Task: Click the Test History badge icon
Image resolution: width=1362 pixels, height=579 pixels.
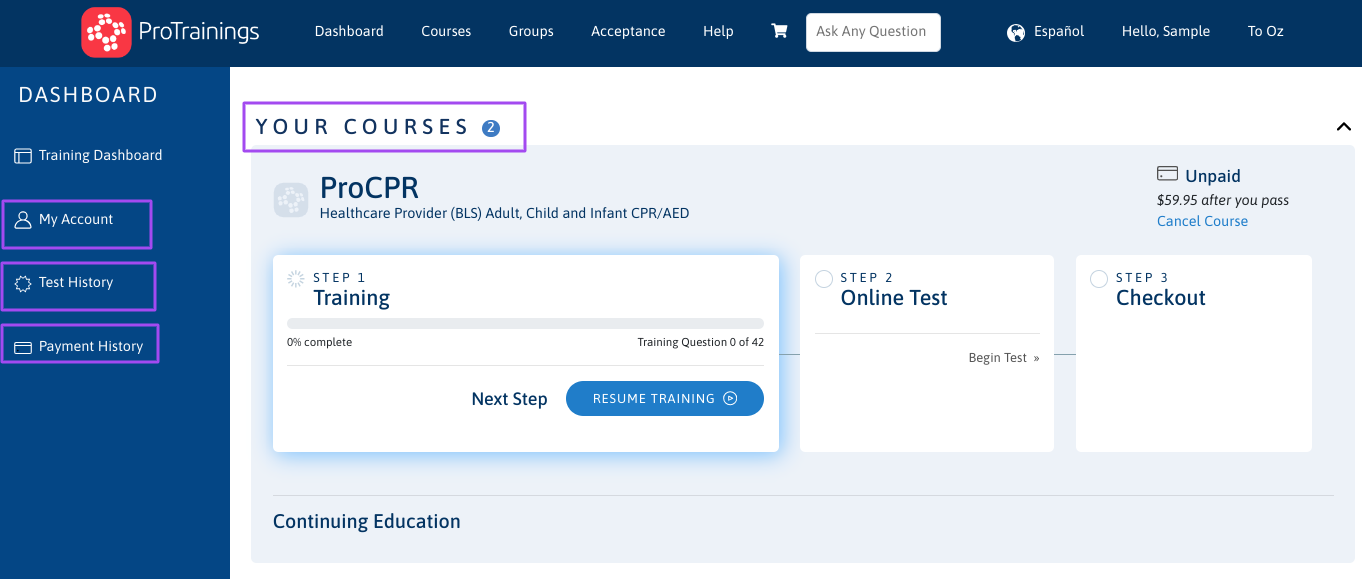Action: (23, 283)
